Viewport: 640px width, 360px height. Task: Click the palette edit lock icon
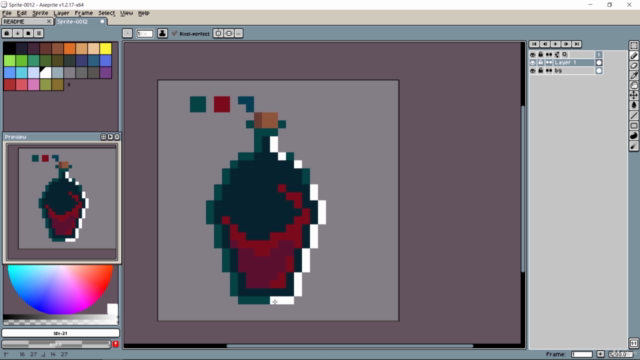click(7, 33)
